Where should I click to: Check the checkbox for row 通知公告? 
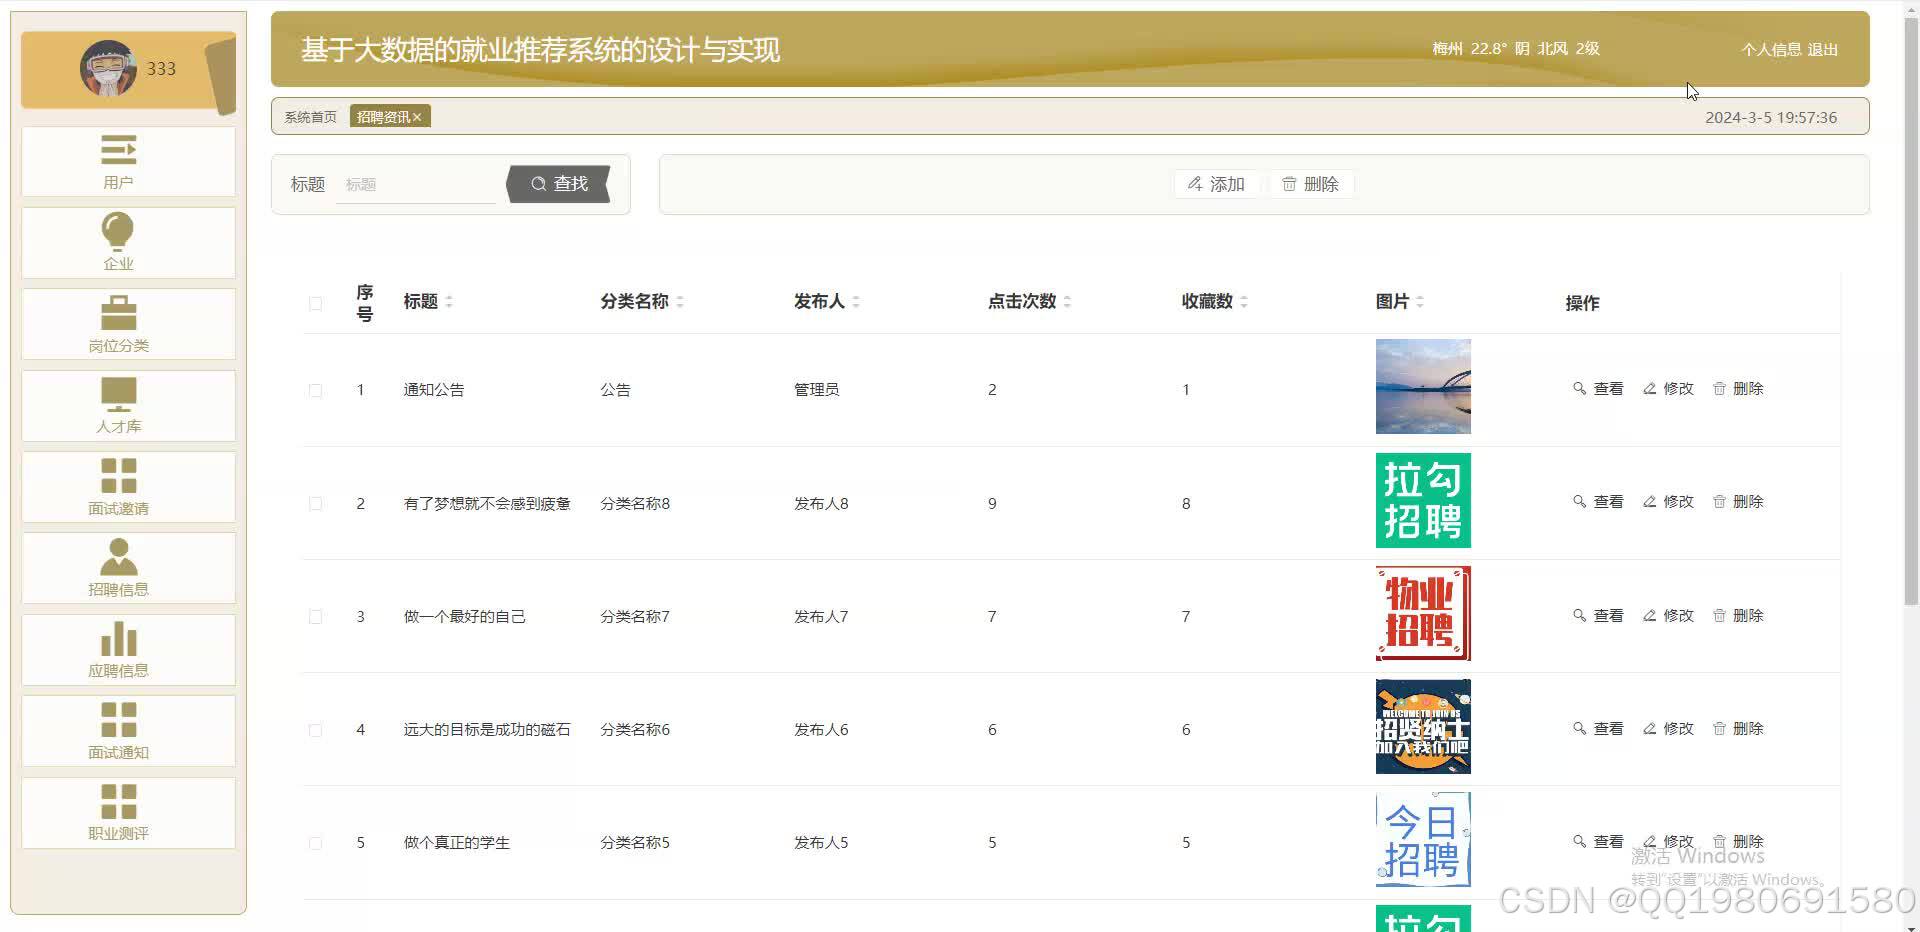coord(315,389)
